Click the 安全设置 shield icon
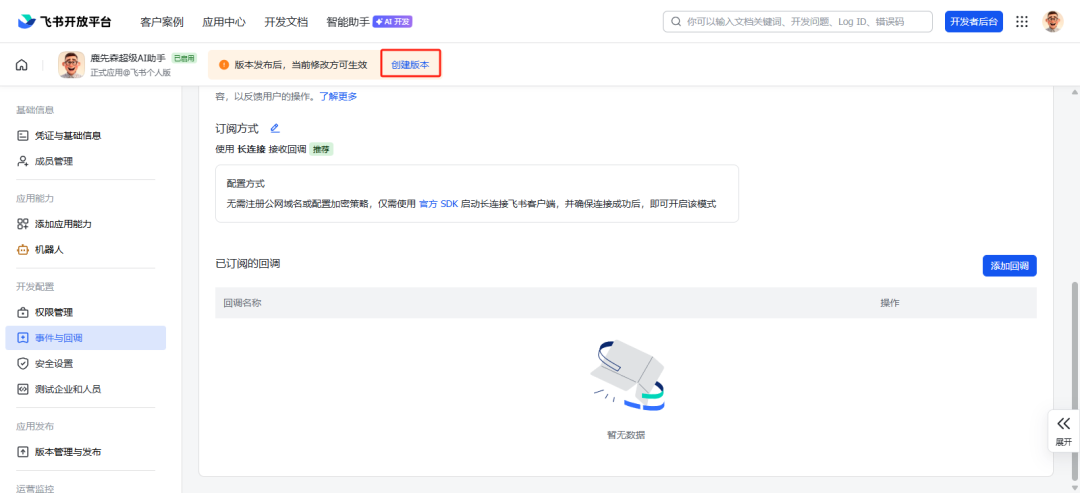This screenshot has height=493, width=1080. [22, 364]
